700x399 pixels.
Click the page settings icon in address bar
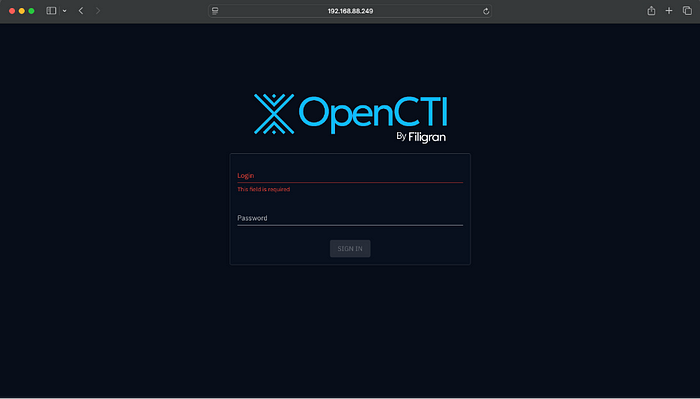[x=215, y=11]
